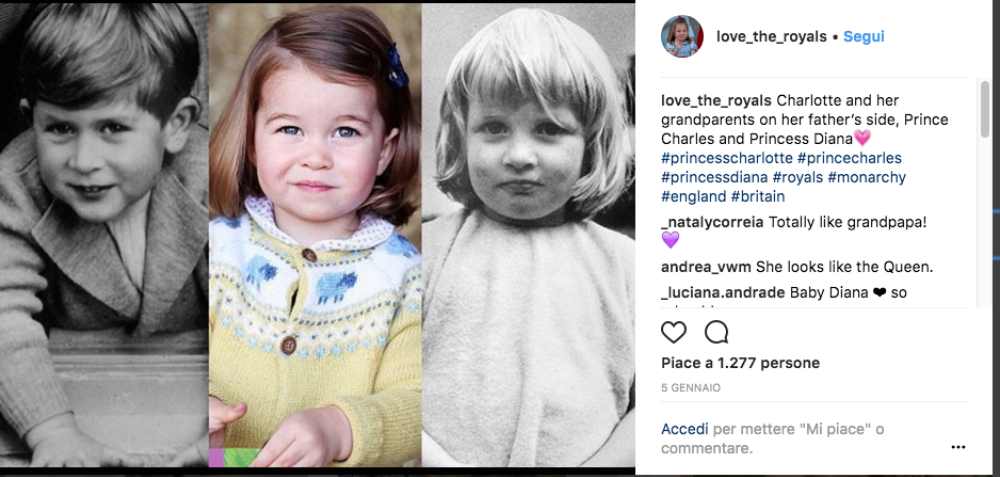Click the post's photo collage
This screenshot has width=1000, height=477.
316,240
